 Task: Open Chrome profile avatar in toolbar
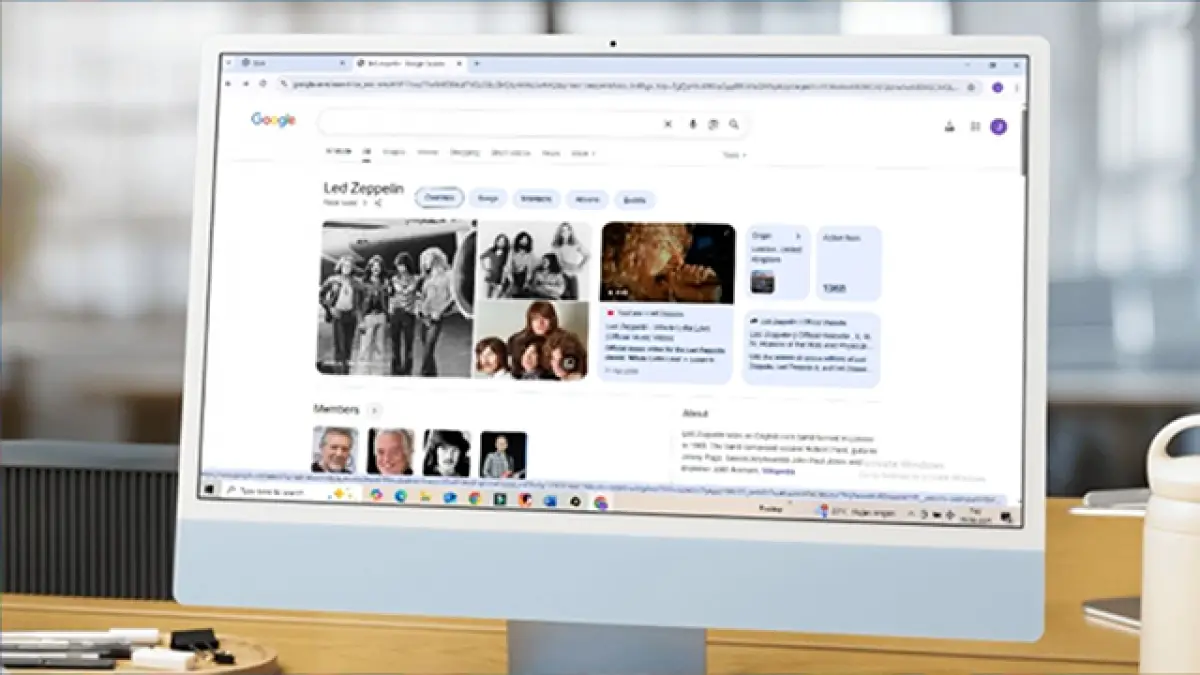point(997,88)
